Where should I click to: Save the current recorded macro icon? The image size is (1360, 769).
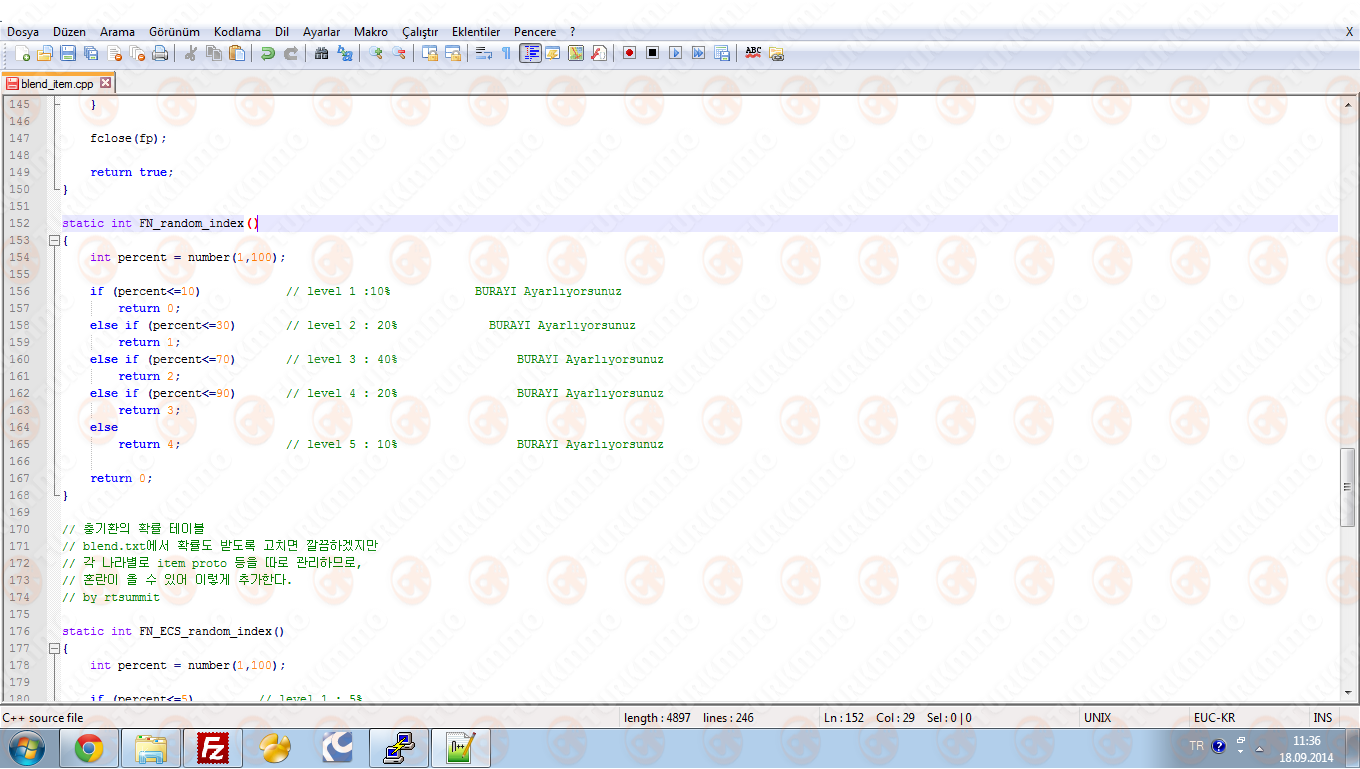coord(721,53)
